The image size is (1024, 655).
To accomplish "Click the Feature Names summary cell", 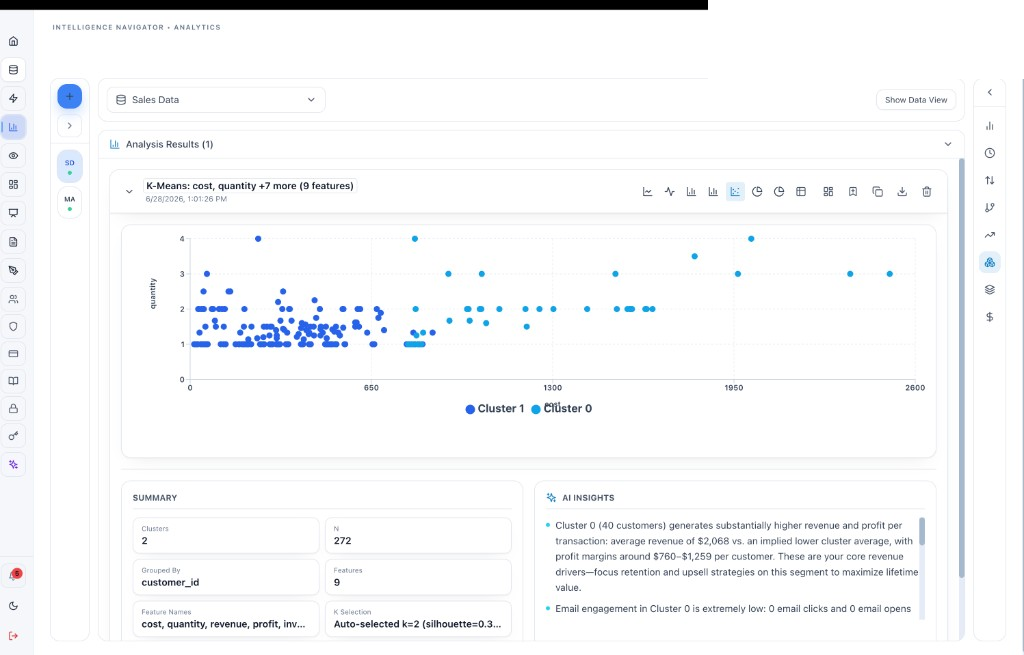I will point(226,619).
